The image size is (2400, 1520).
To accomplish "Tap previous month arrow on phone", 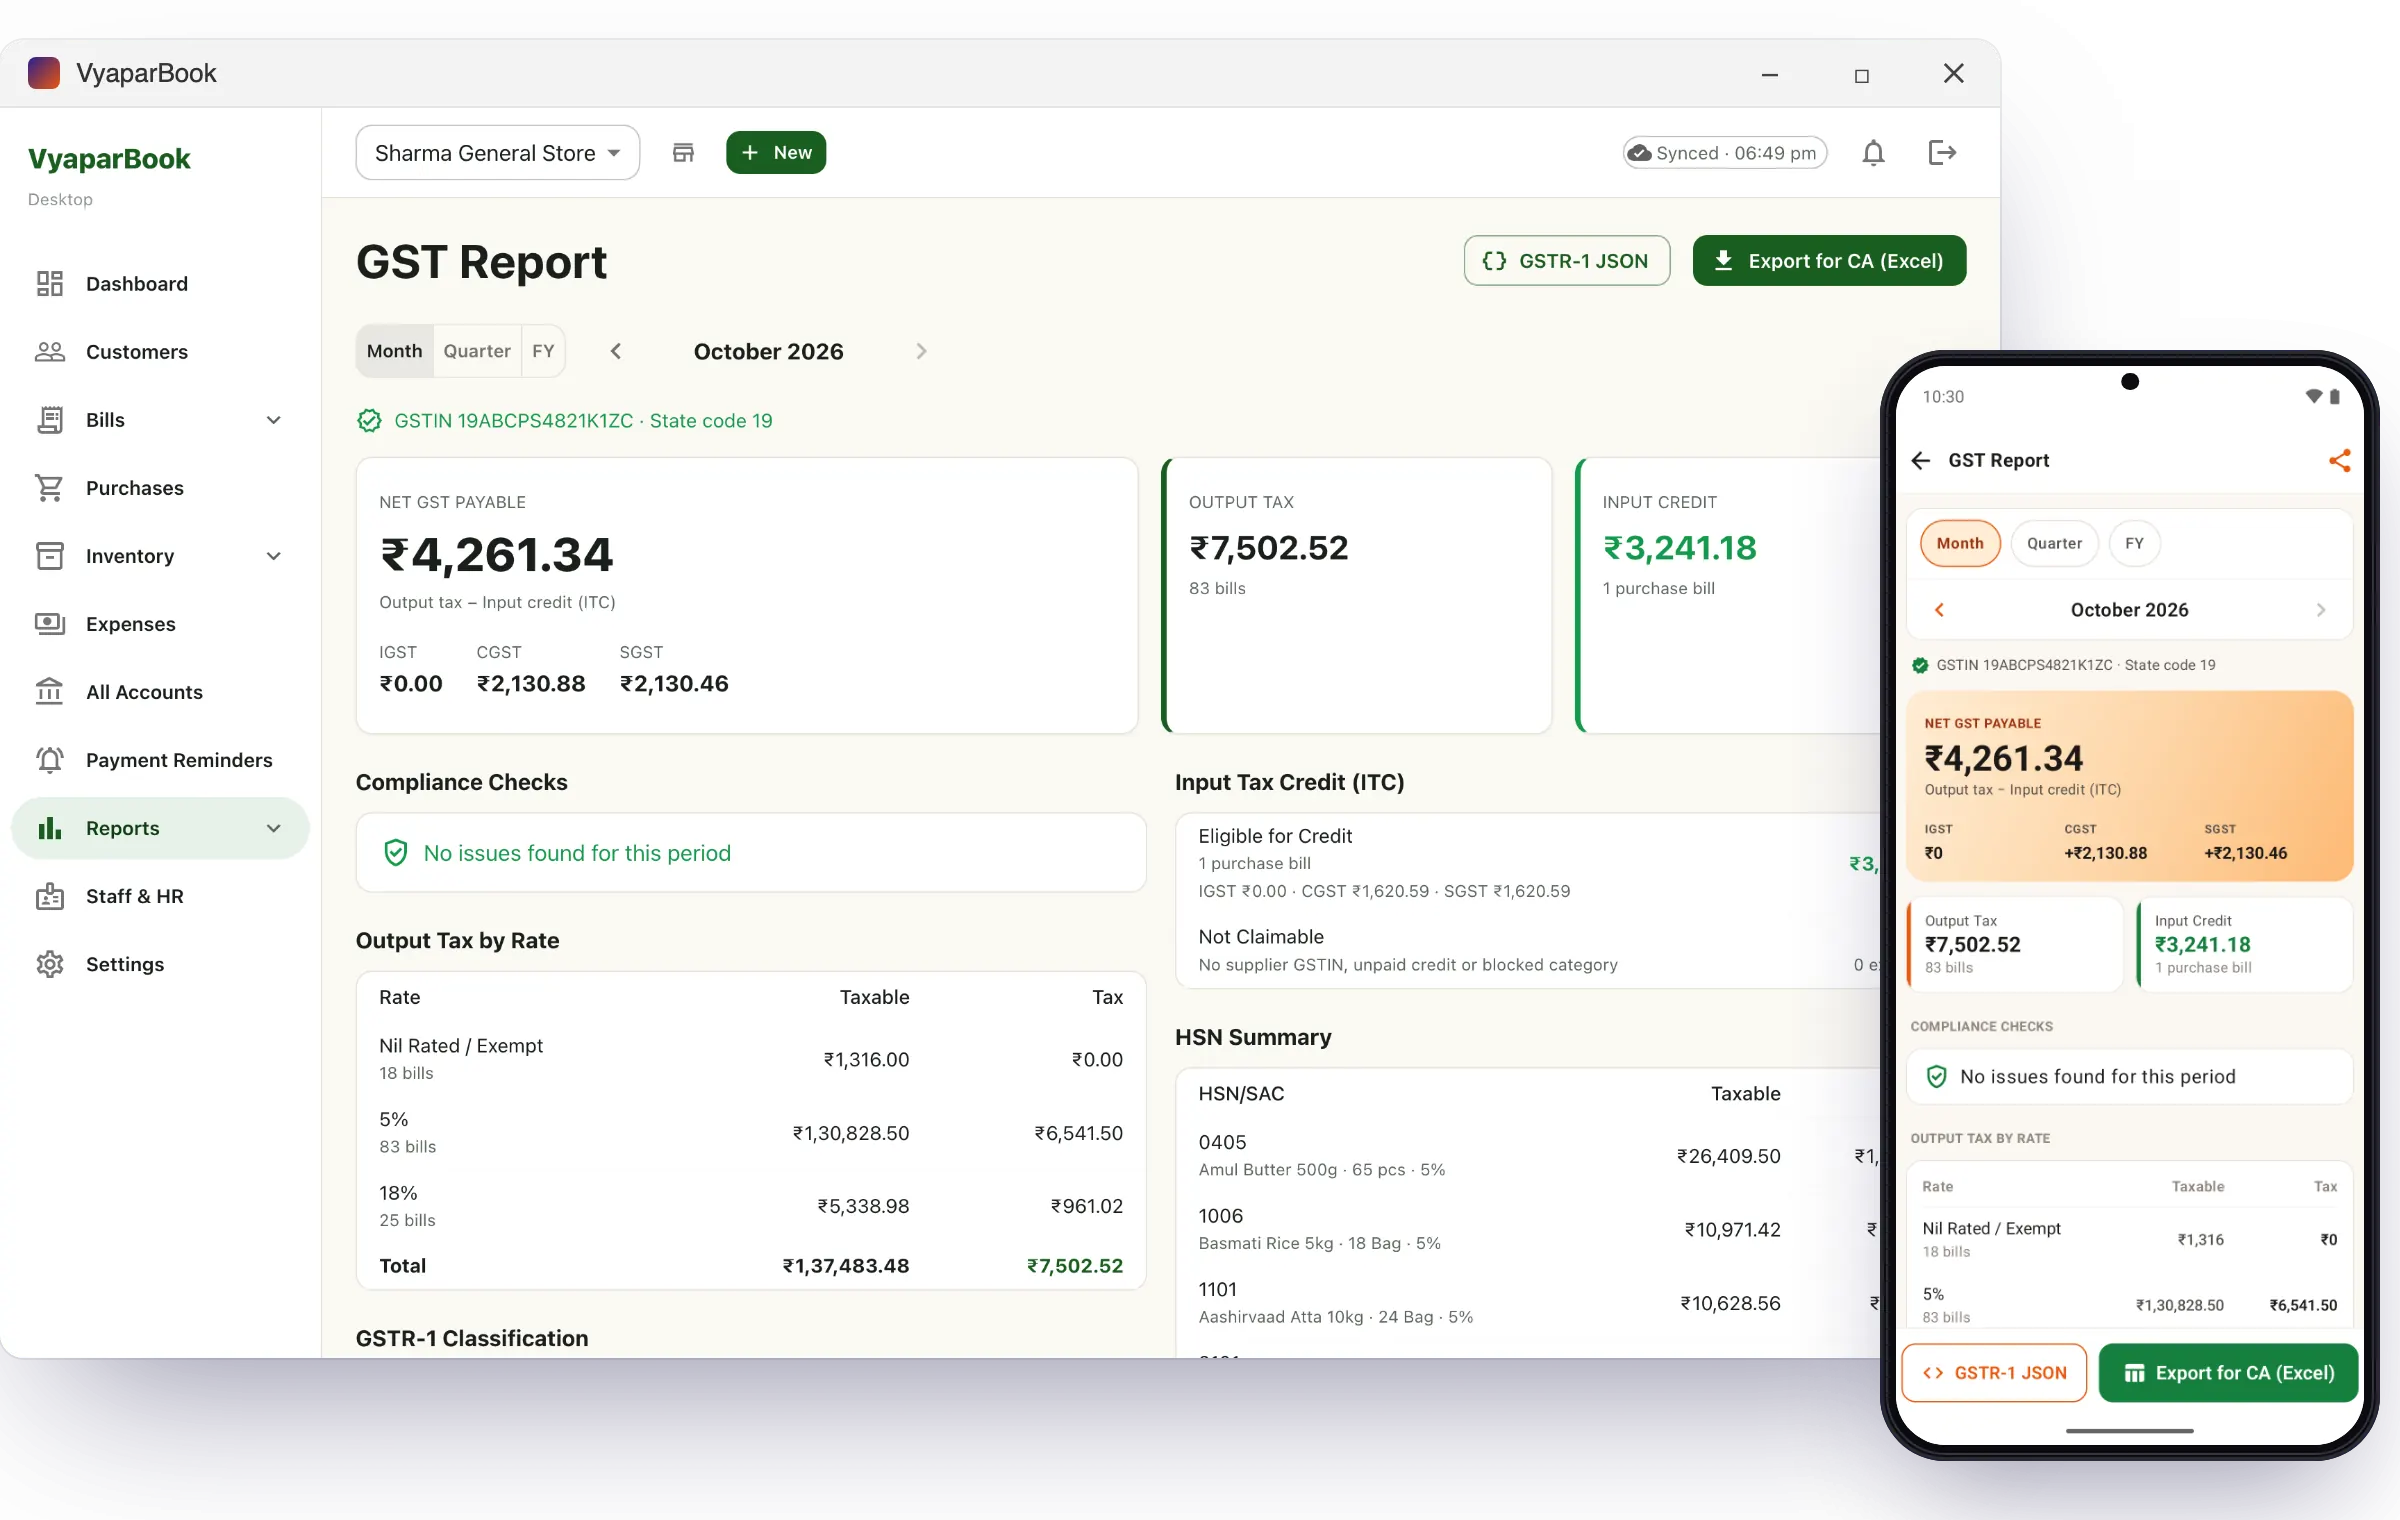I will (1939, 610).
